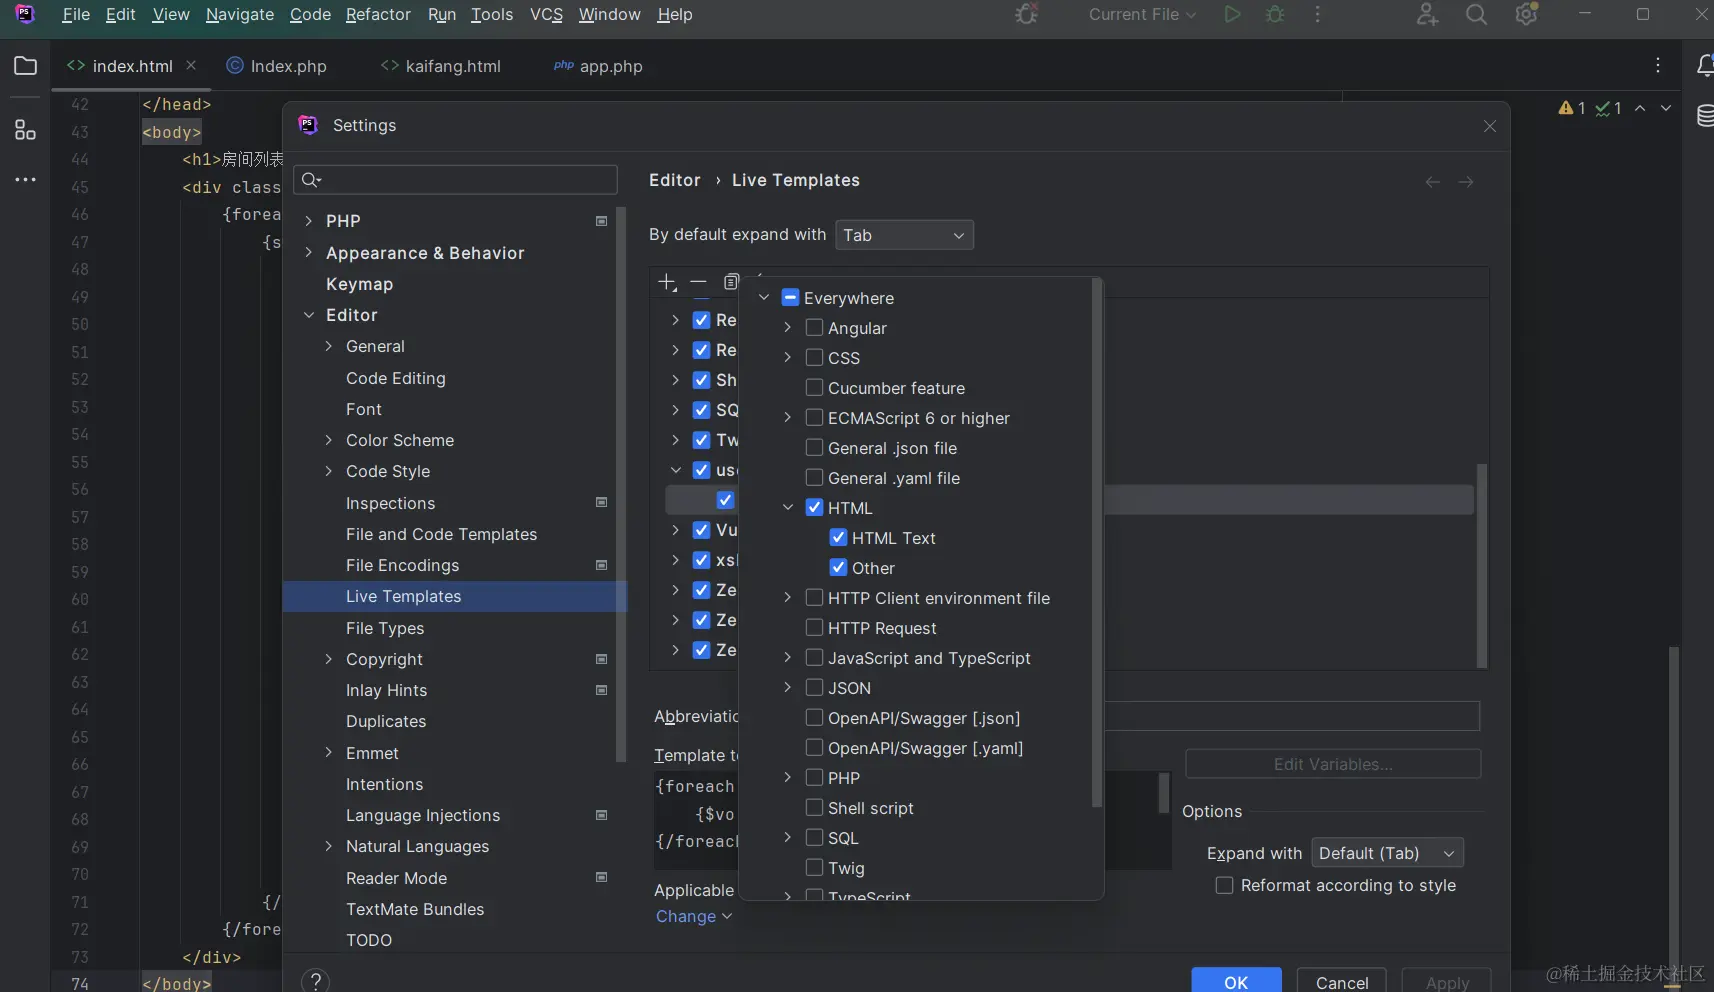This screenshot has height=992, width=1714.
Task: Open the editor tabs options menu
Action: point(1658,65)
